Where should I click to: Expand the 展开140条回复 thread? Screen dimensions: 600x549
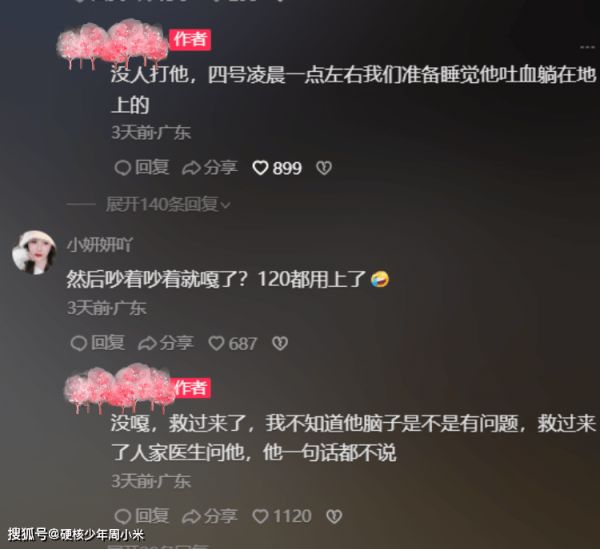168,205
